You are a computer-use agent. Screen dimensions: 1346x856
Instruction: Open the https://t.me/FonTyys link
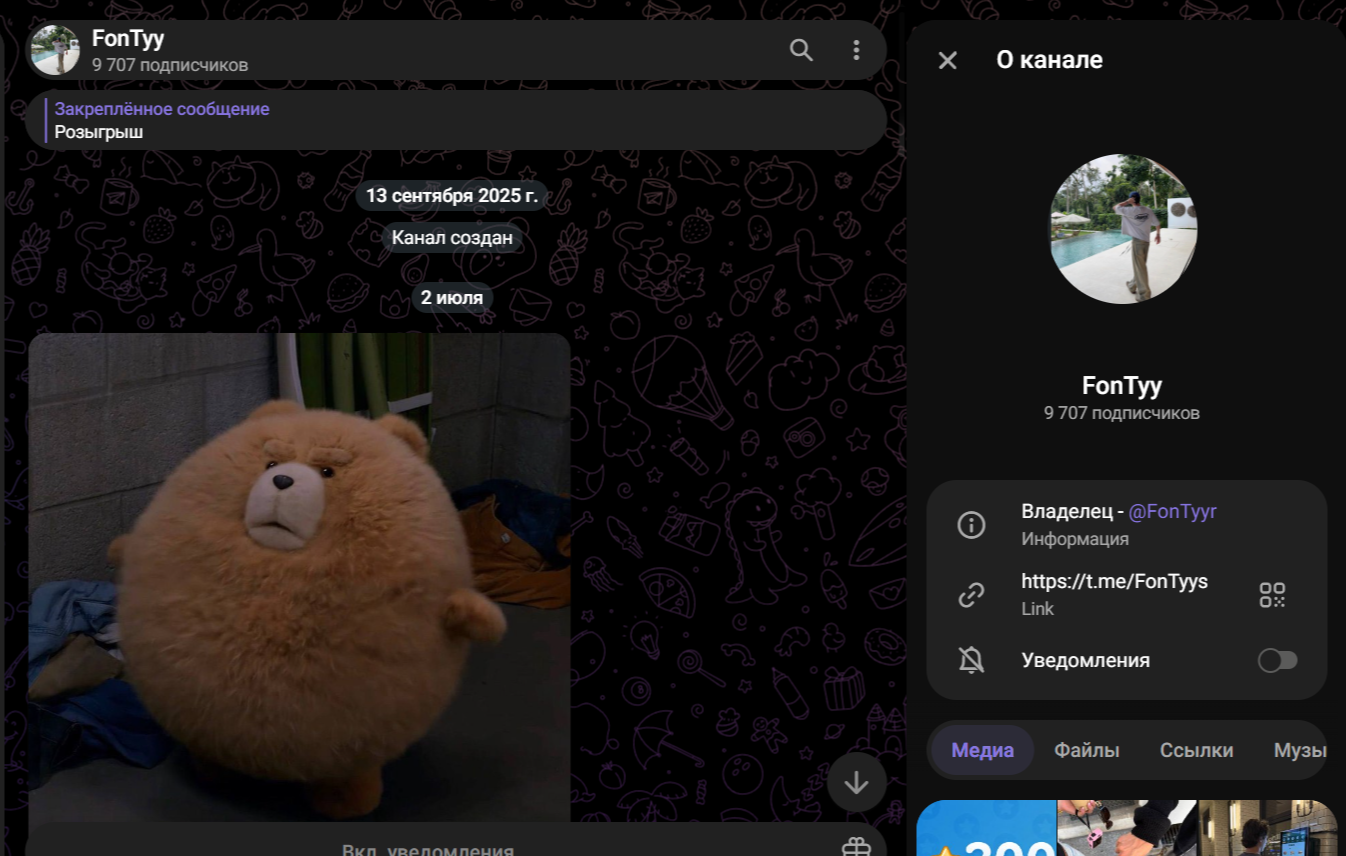pos(1114,581)
